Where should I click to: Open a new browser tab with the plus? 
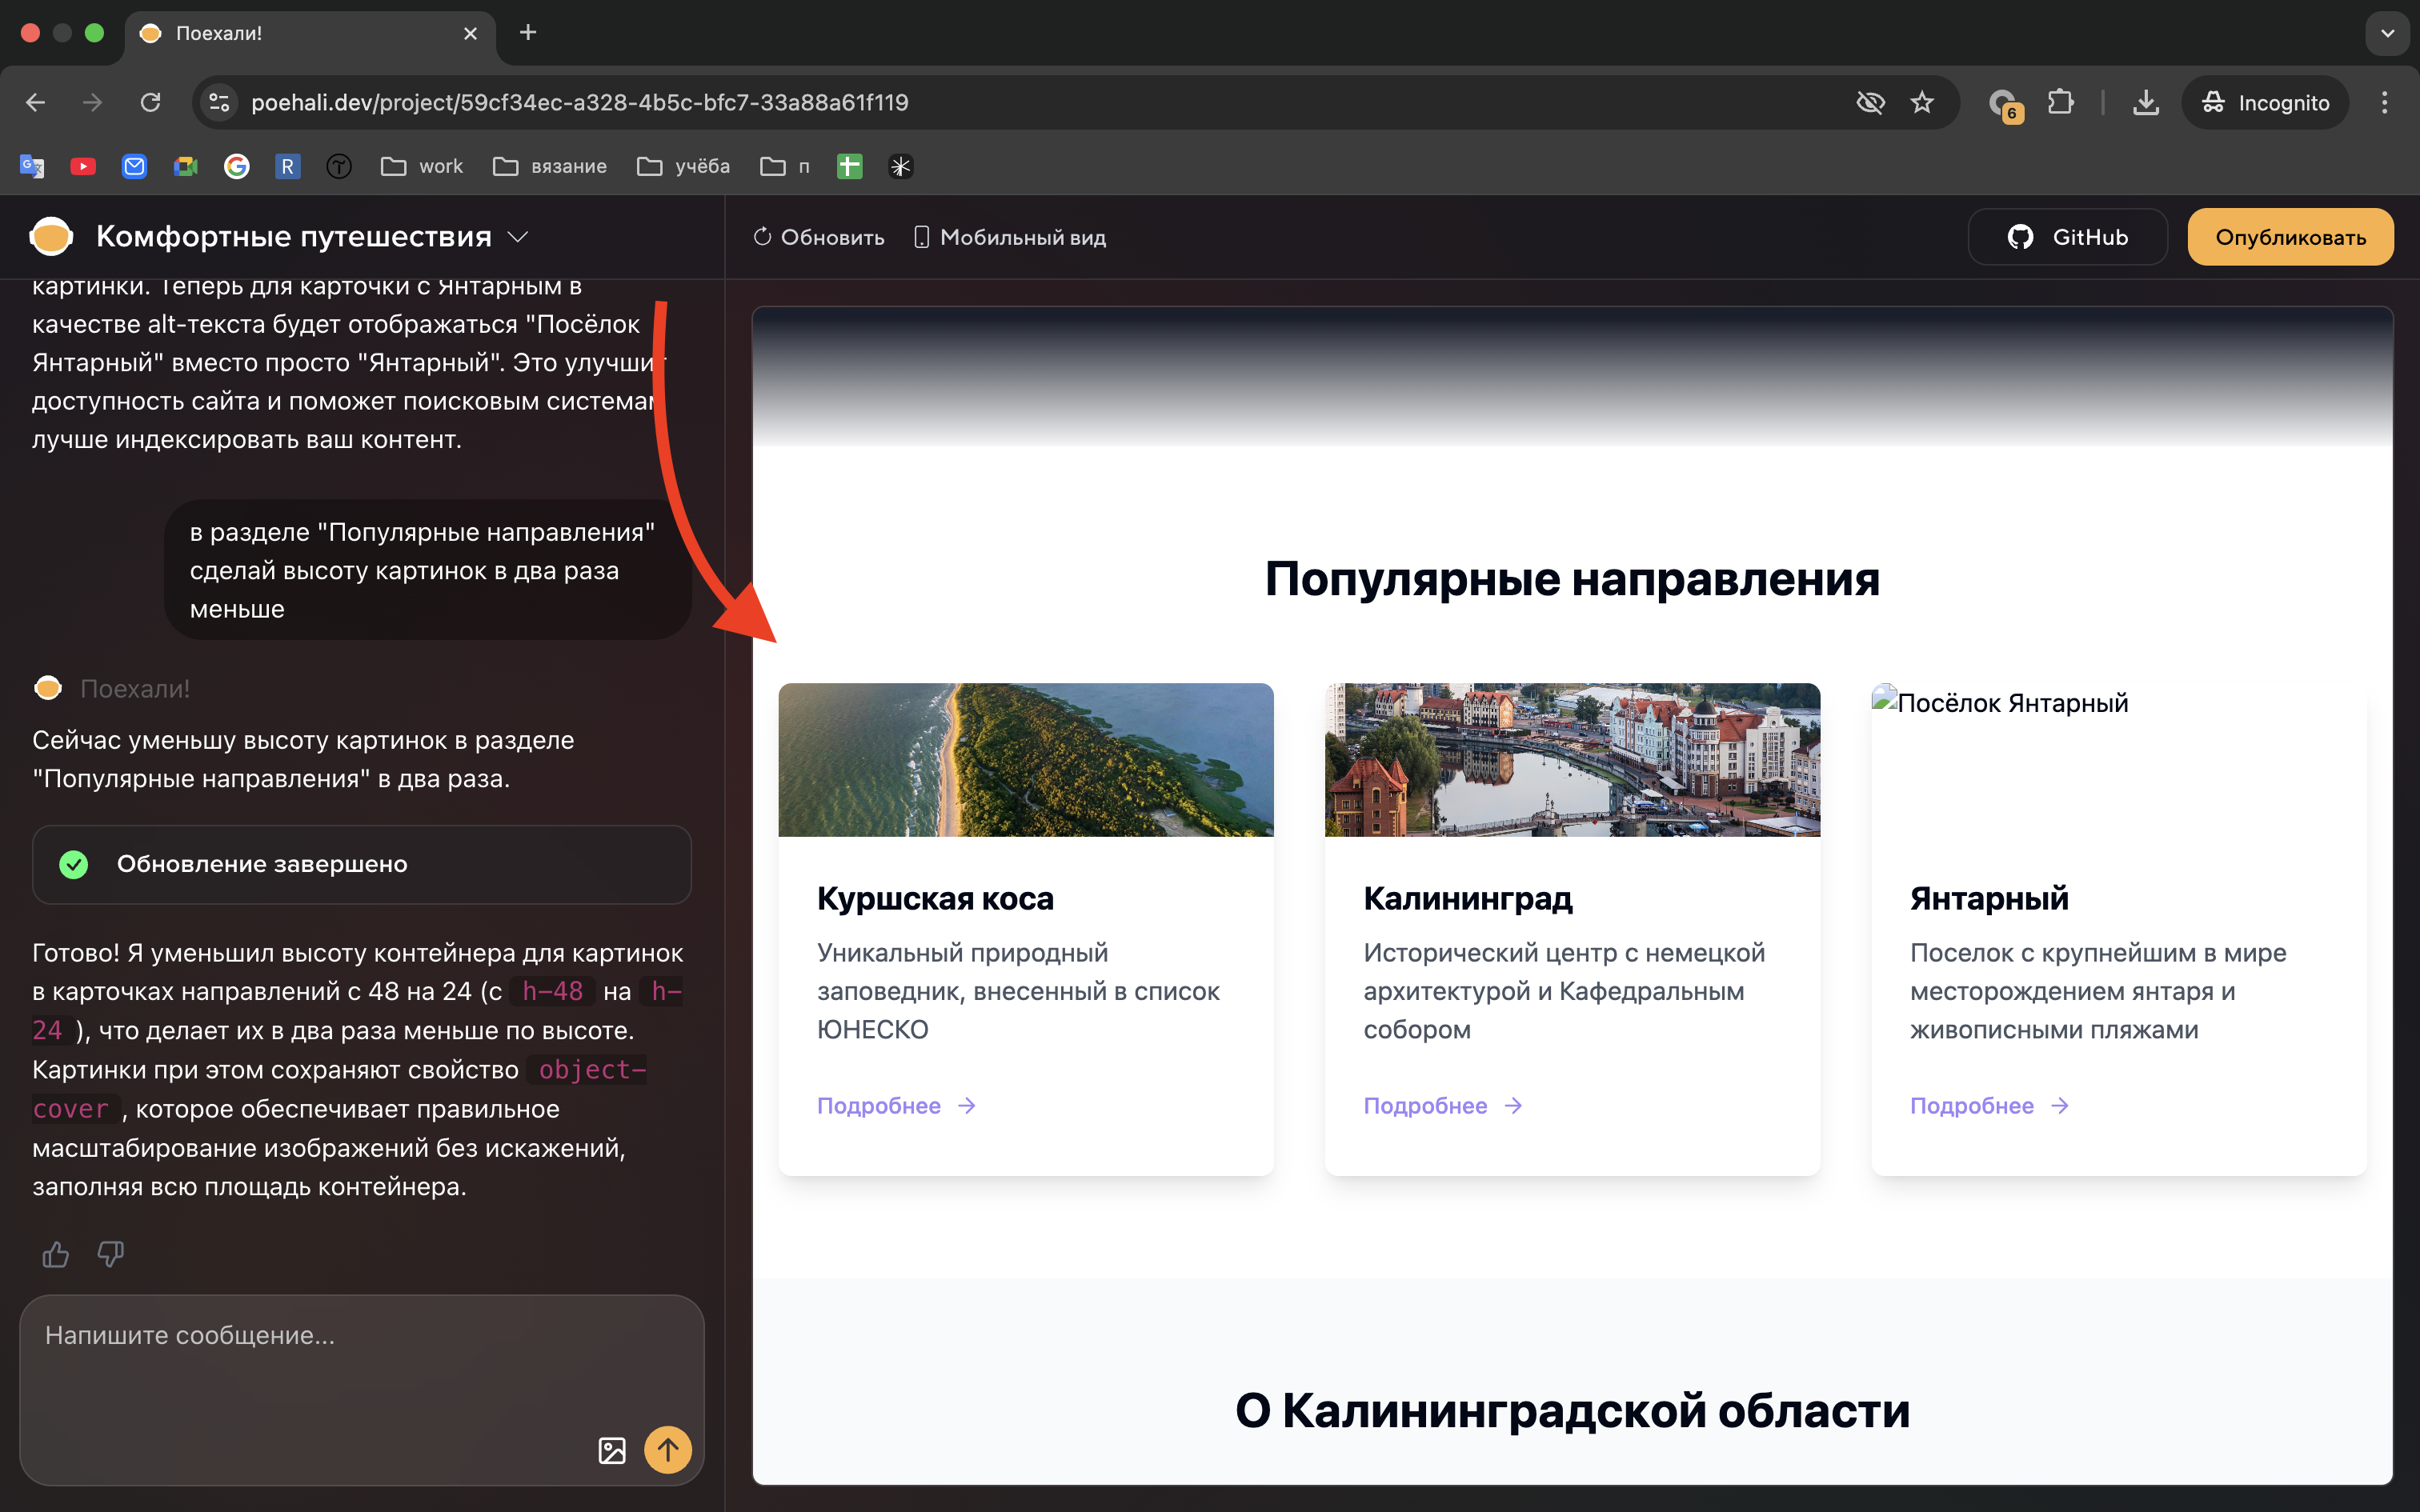point(528,33)
